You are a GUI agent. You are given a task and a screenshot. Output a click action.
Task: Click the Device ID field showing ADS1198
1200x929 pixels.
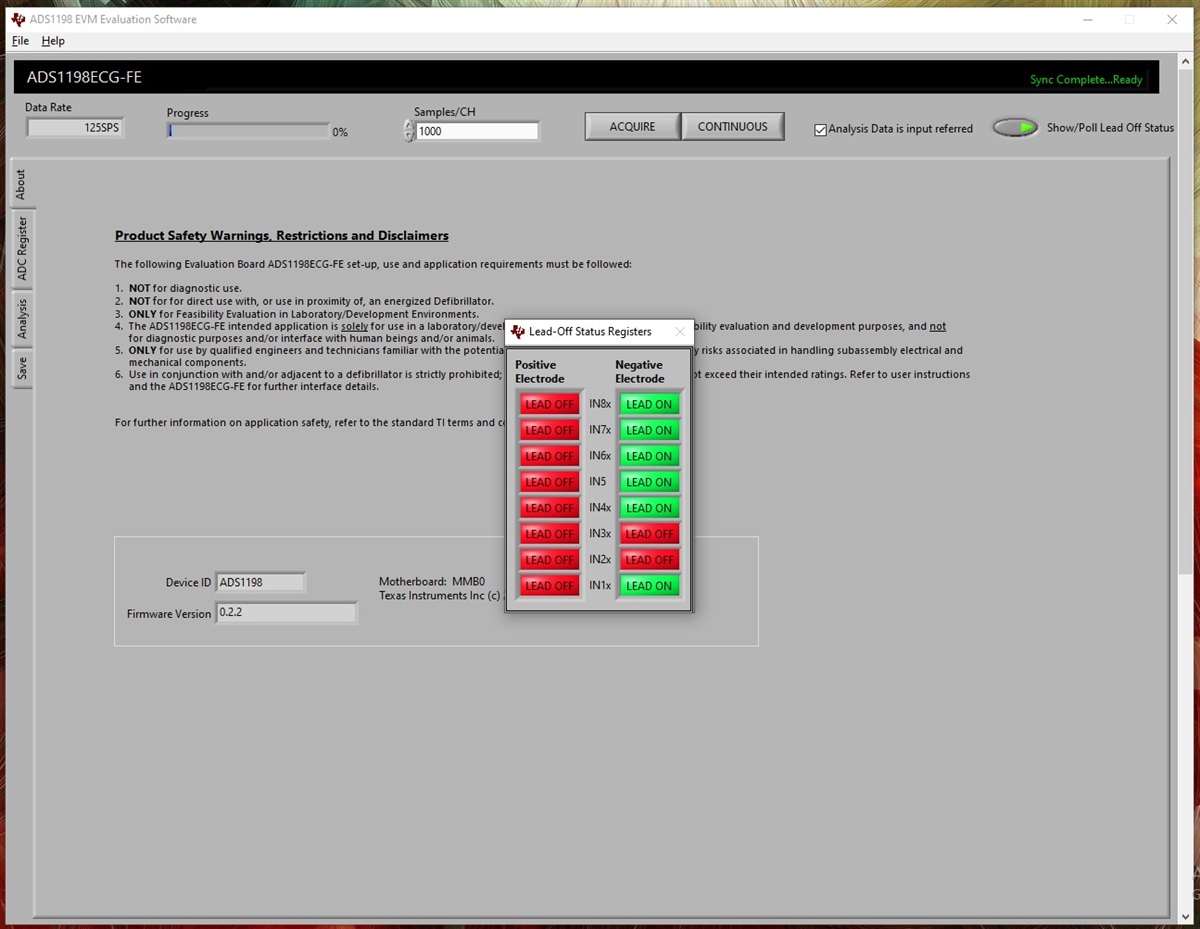(261, 582)
